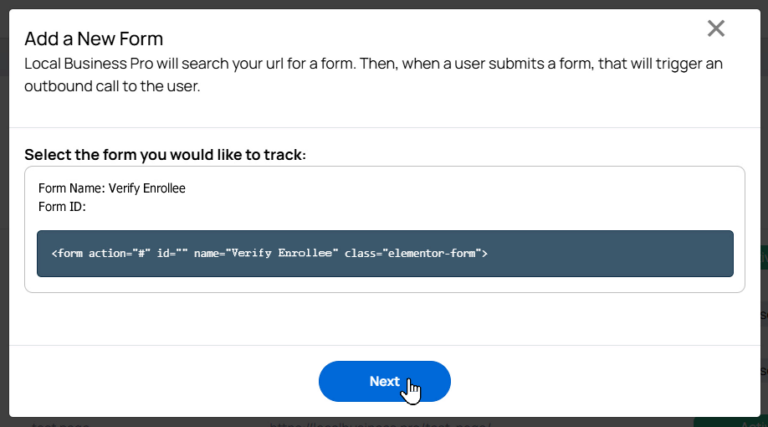Click the "Local Business Pro" text in description
This screenshot has height=427, width=768.
pos(89,64)
